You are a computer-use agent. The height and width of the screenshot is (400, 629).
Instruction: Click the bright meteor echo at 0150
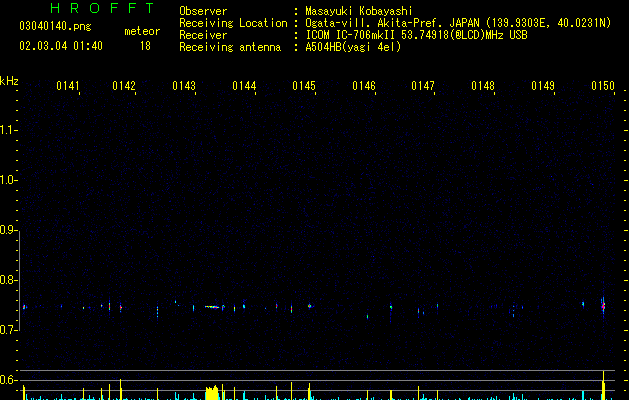pos(603,306)
